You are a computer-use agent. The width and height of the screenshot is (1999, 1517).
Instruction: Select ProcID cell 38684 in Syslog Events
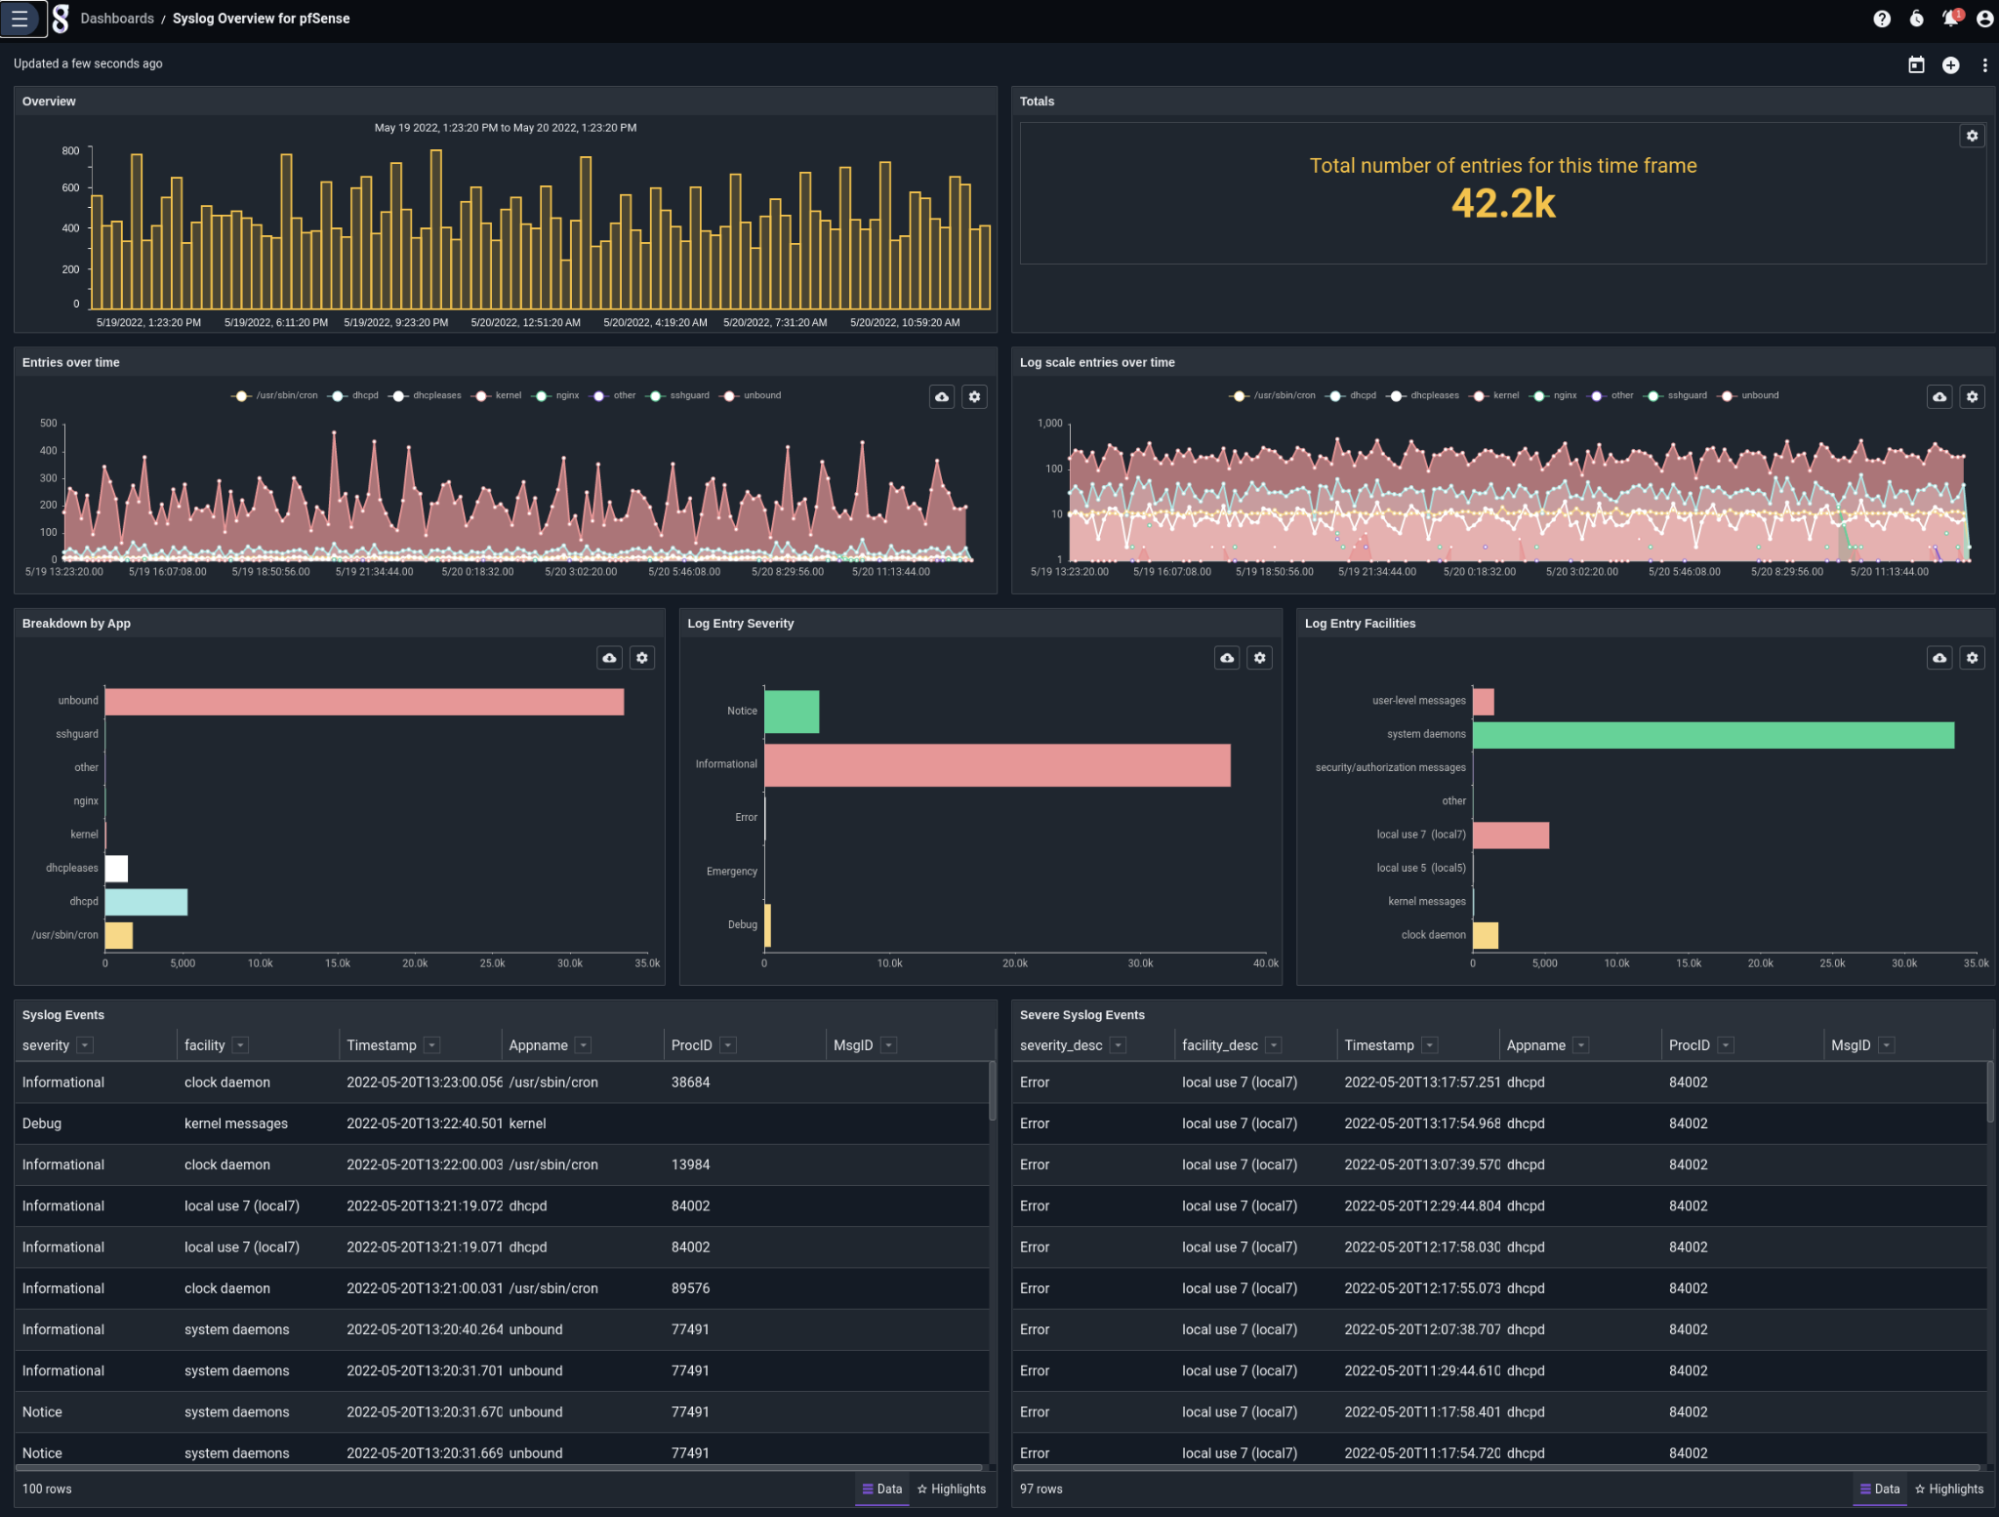[x=691, y=1083]
